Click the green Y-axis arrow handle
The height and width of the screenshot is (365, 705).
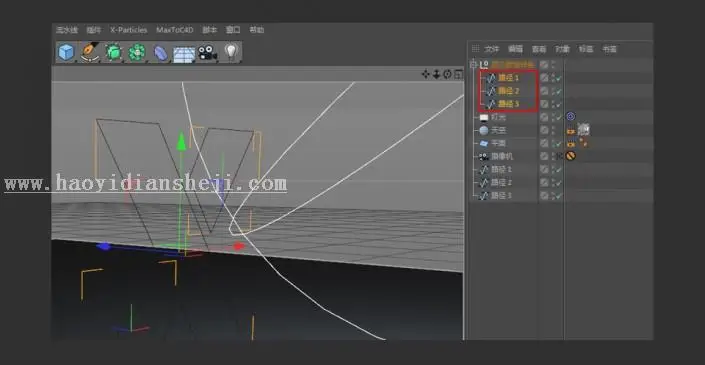(181, 141)
